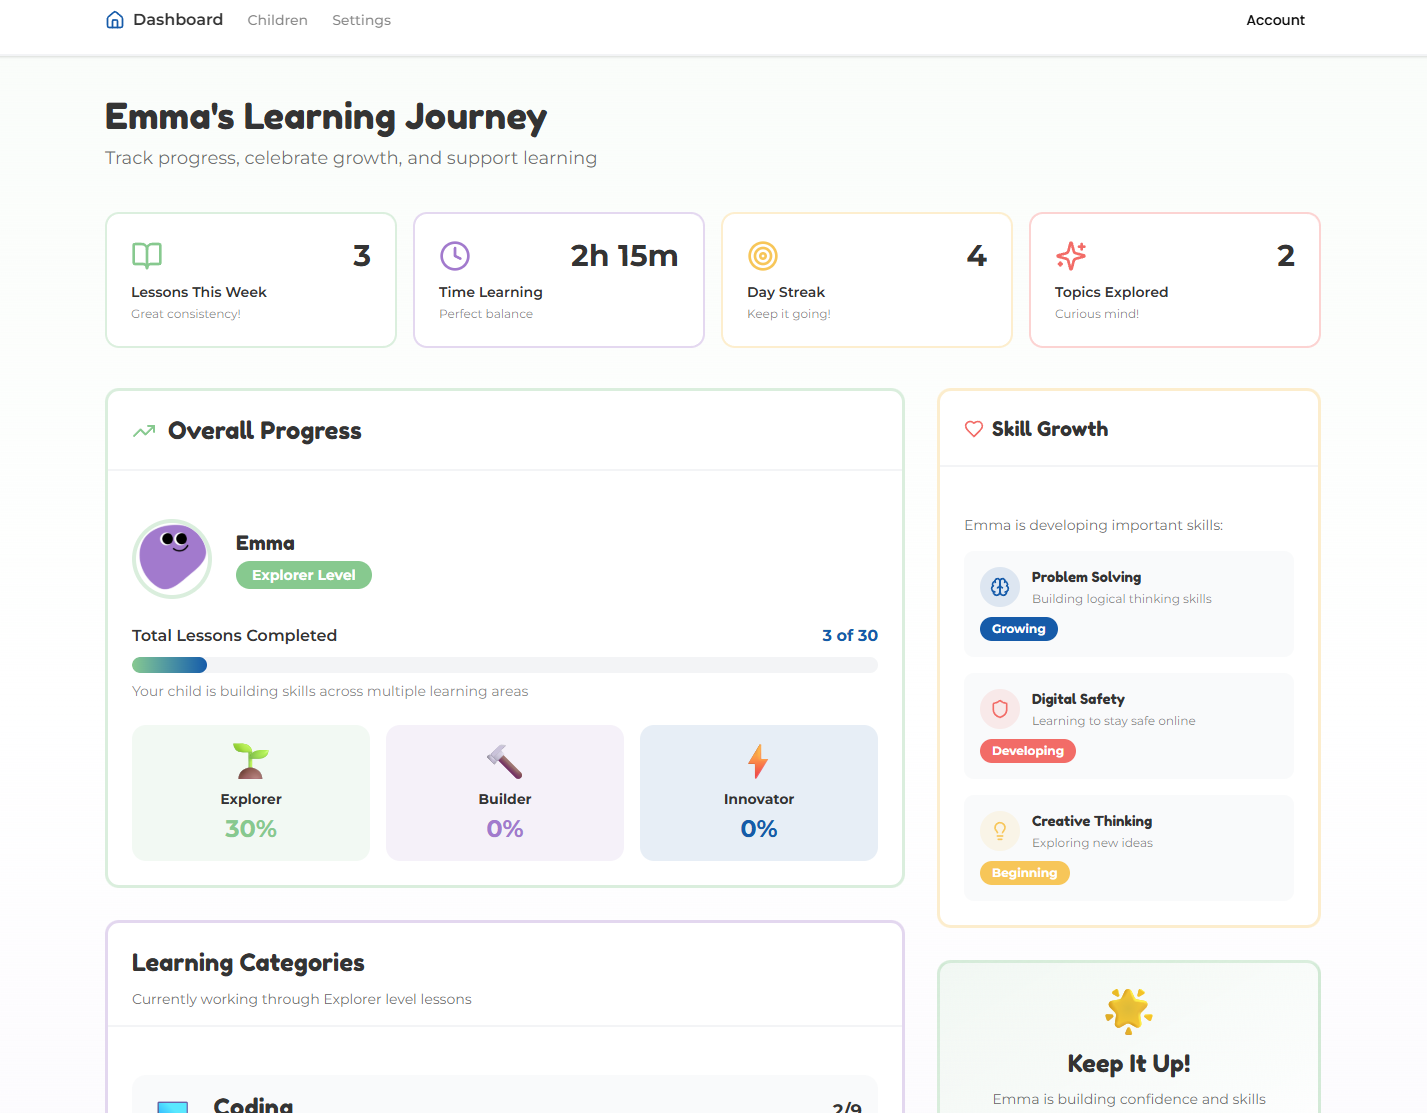Viewport: 1427px width, 1113px height.
Task: Click the green book icon on Lessons This Week
Action: coord(147,256)
